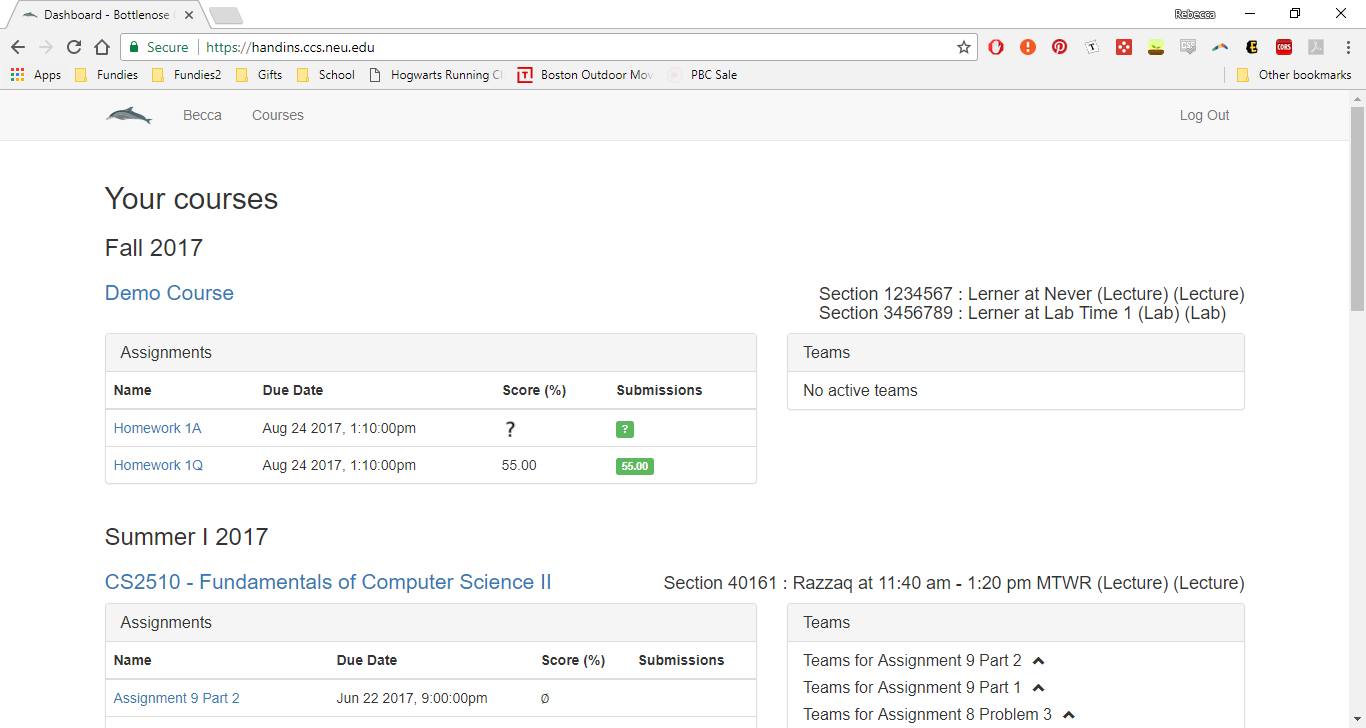Image resolution: width=1366 pixels, height=728 pixels.
Task: Open the Courses navigation item
Action: click(277, 115)
